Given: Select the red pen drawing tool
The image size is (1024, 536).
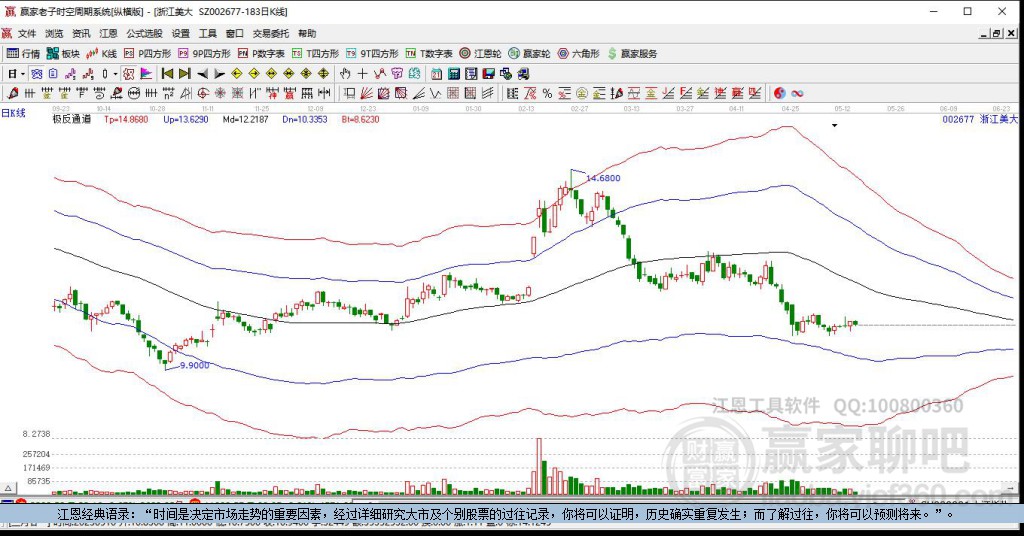Looking at the screenshot, I should [x=12, y=93].
